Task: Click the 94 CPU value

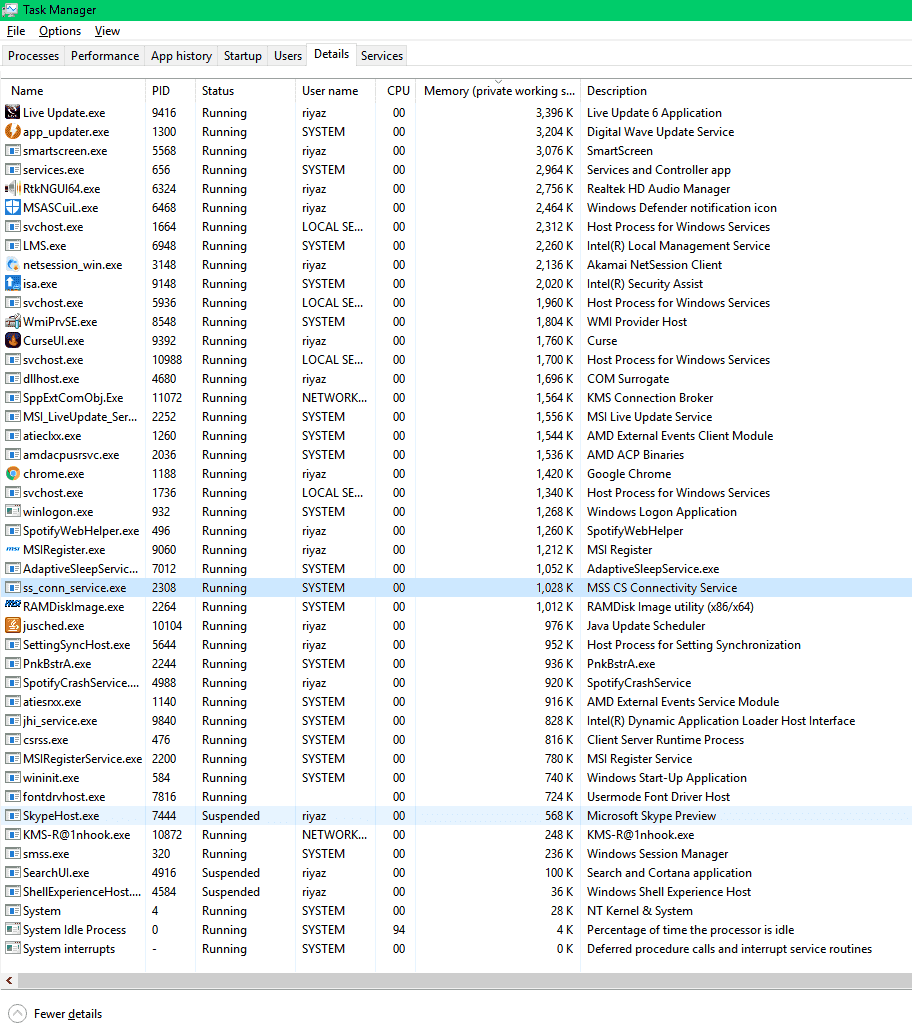Action: tap(399, 929)
